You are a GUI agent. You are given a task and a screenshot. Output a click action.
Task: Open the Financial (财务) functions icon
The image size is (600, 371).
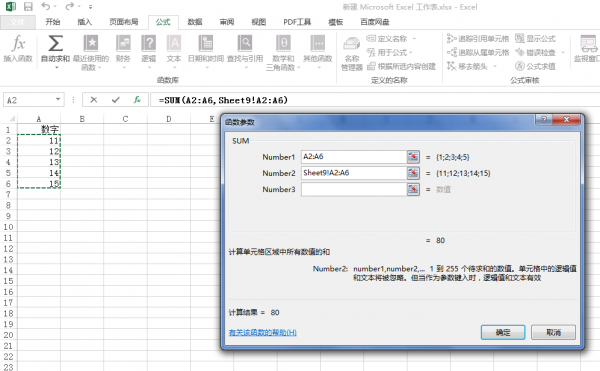pyautogui.click(x=123, y=43)
